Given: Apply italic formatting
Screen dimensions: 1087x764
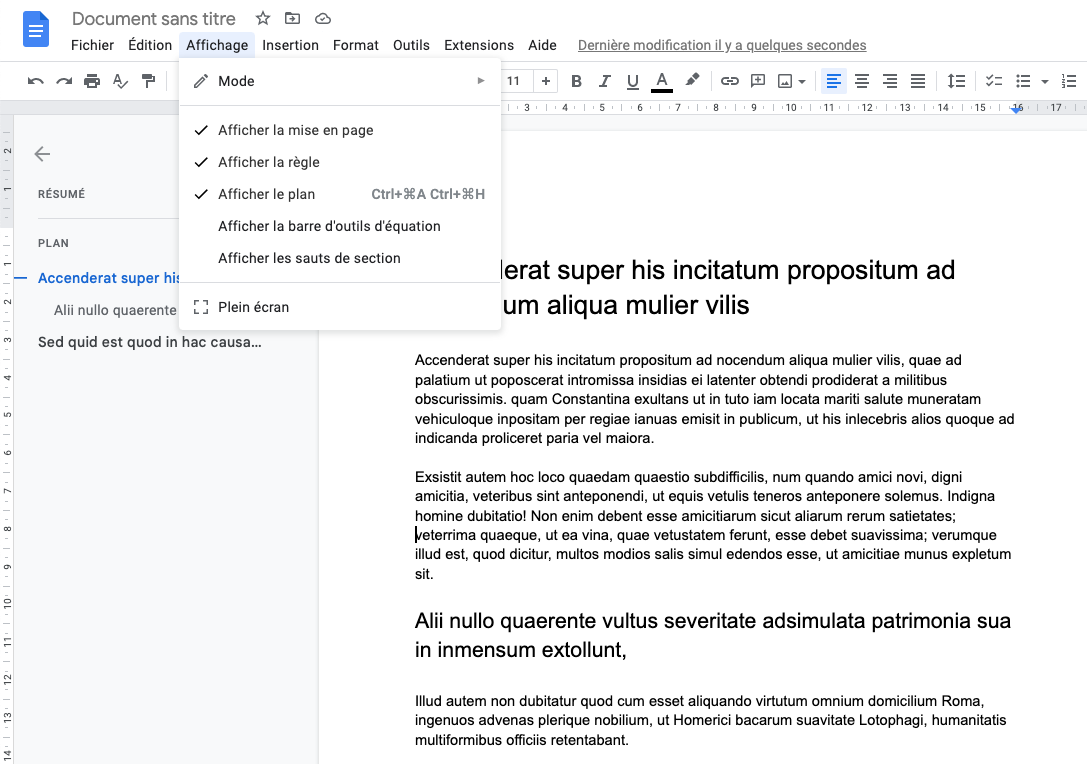Looking at the screenshot, I should [604, 81].
